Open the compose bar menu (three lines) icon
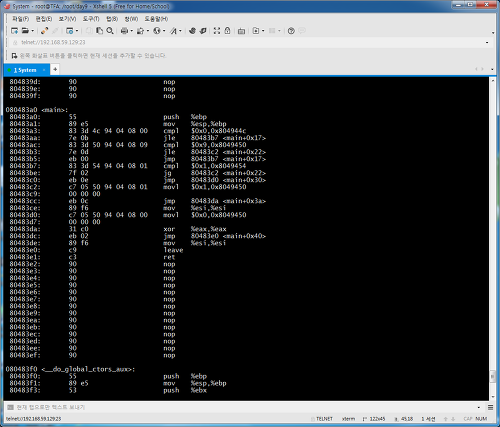The width and height of the screenshot is (500, 427). pyautogui.click(x=490, y=407)
